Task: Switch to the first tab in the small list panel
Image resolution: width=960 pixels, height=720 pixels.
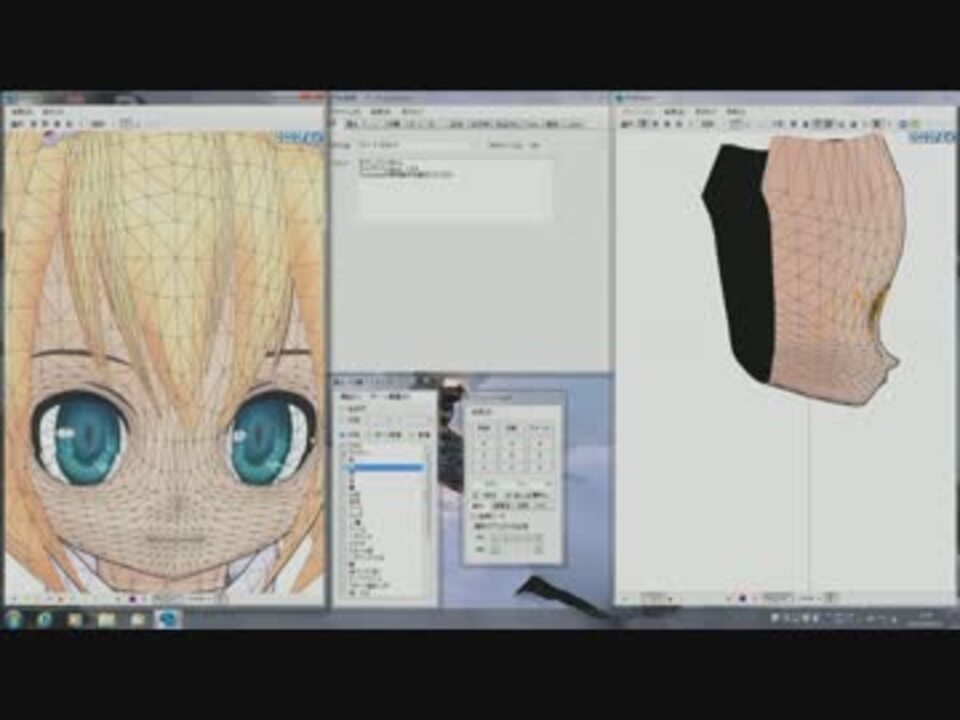Action: click(x=351, y=397)
